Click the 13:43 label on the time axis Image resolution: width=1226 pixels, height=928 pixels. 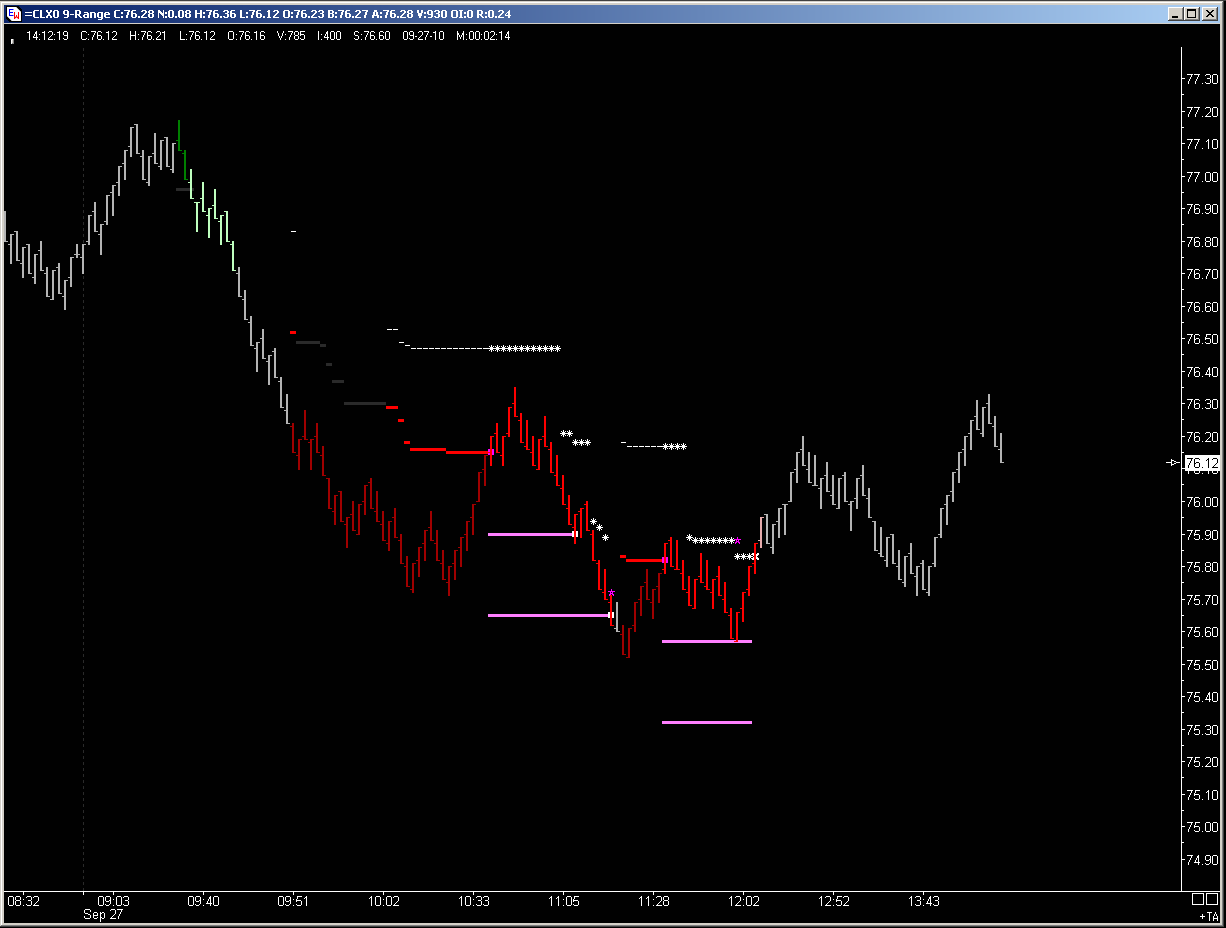(924, 902)
